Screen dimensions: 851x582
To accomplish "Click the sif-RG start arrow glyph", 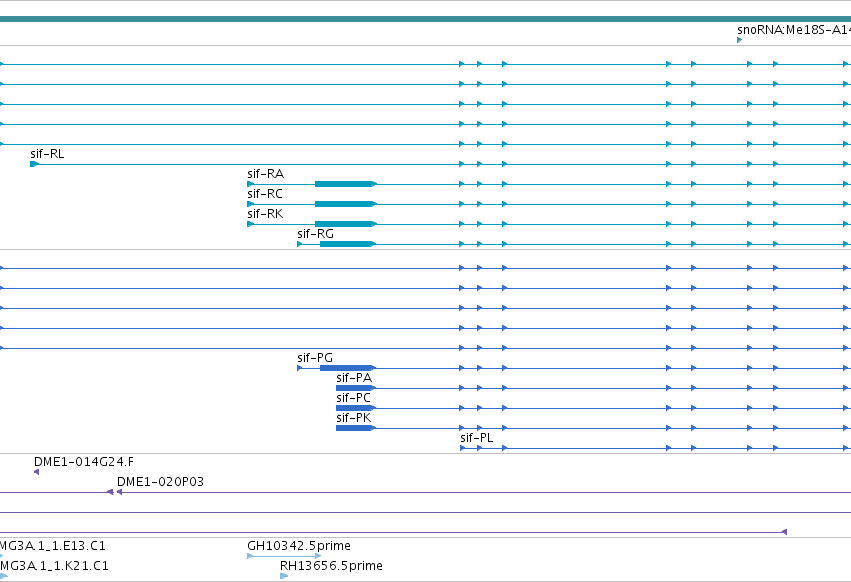I will (x=300, y=244).
